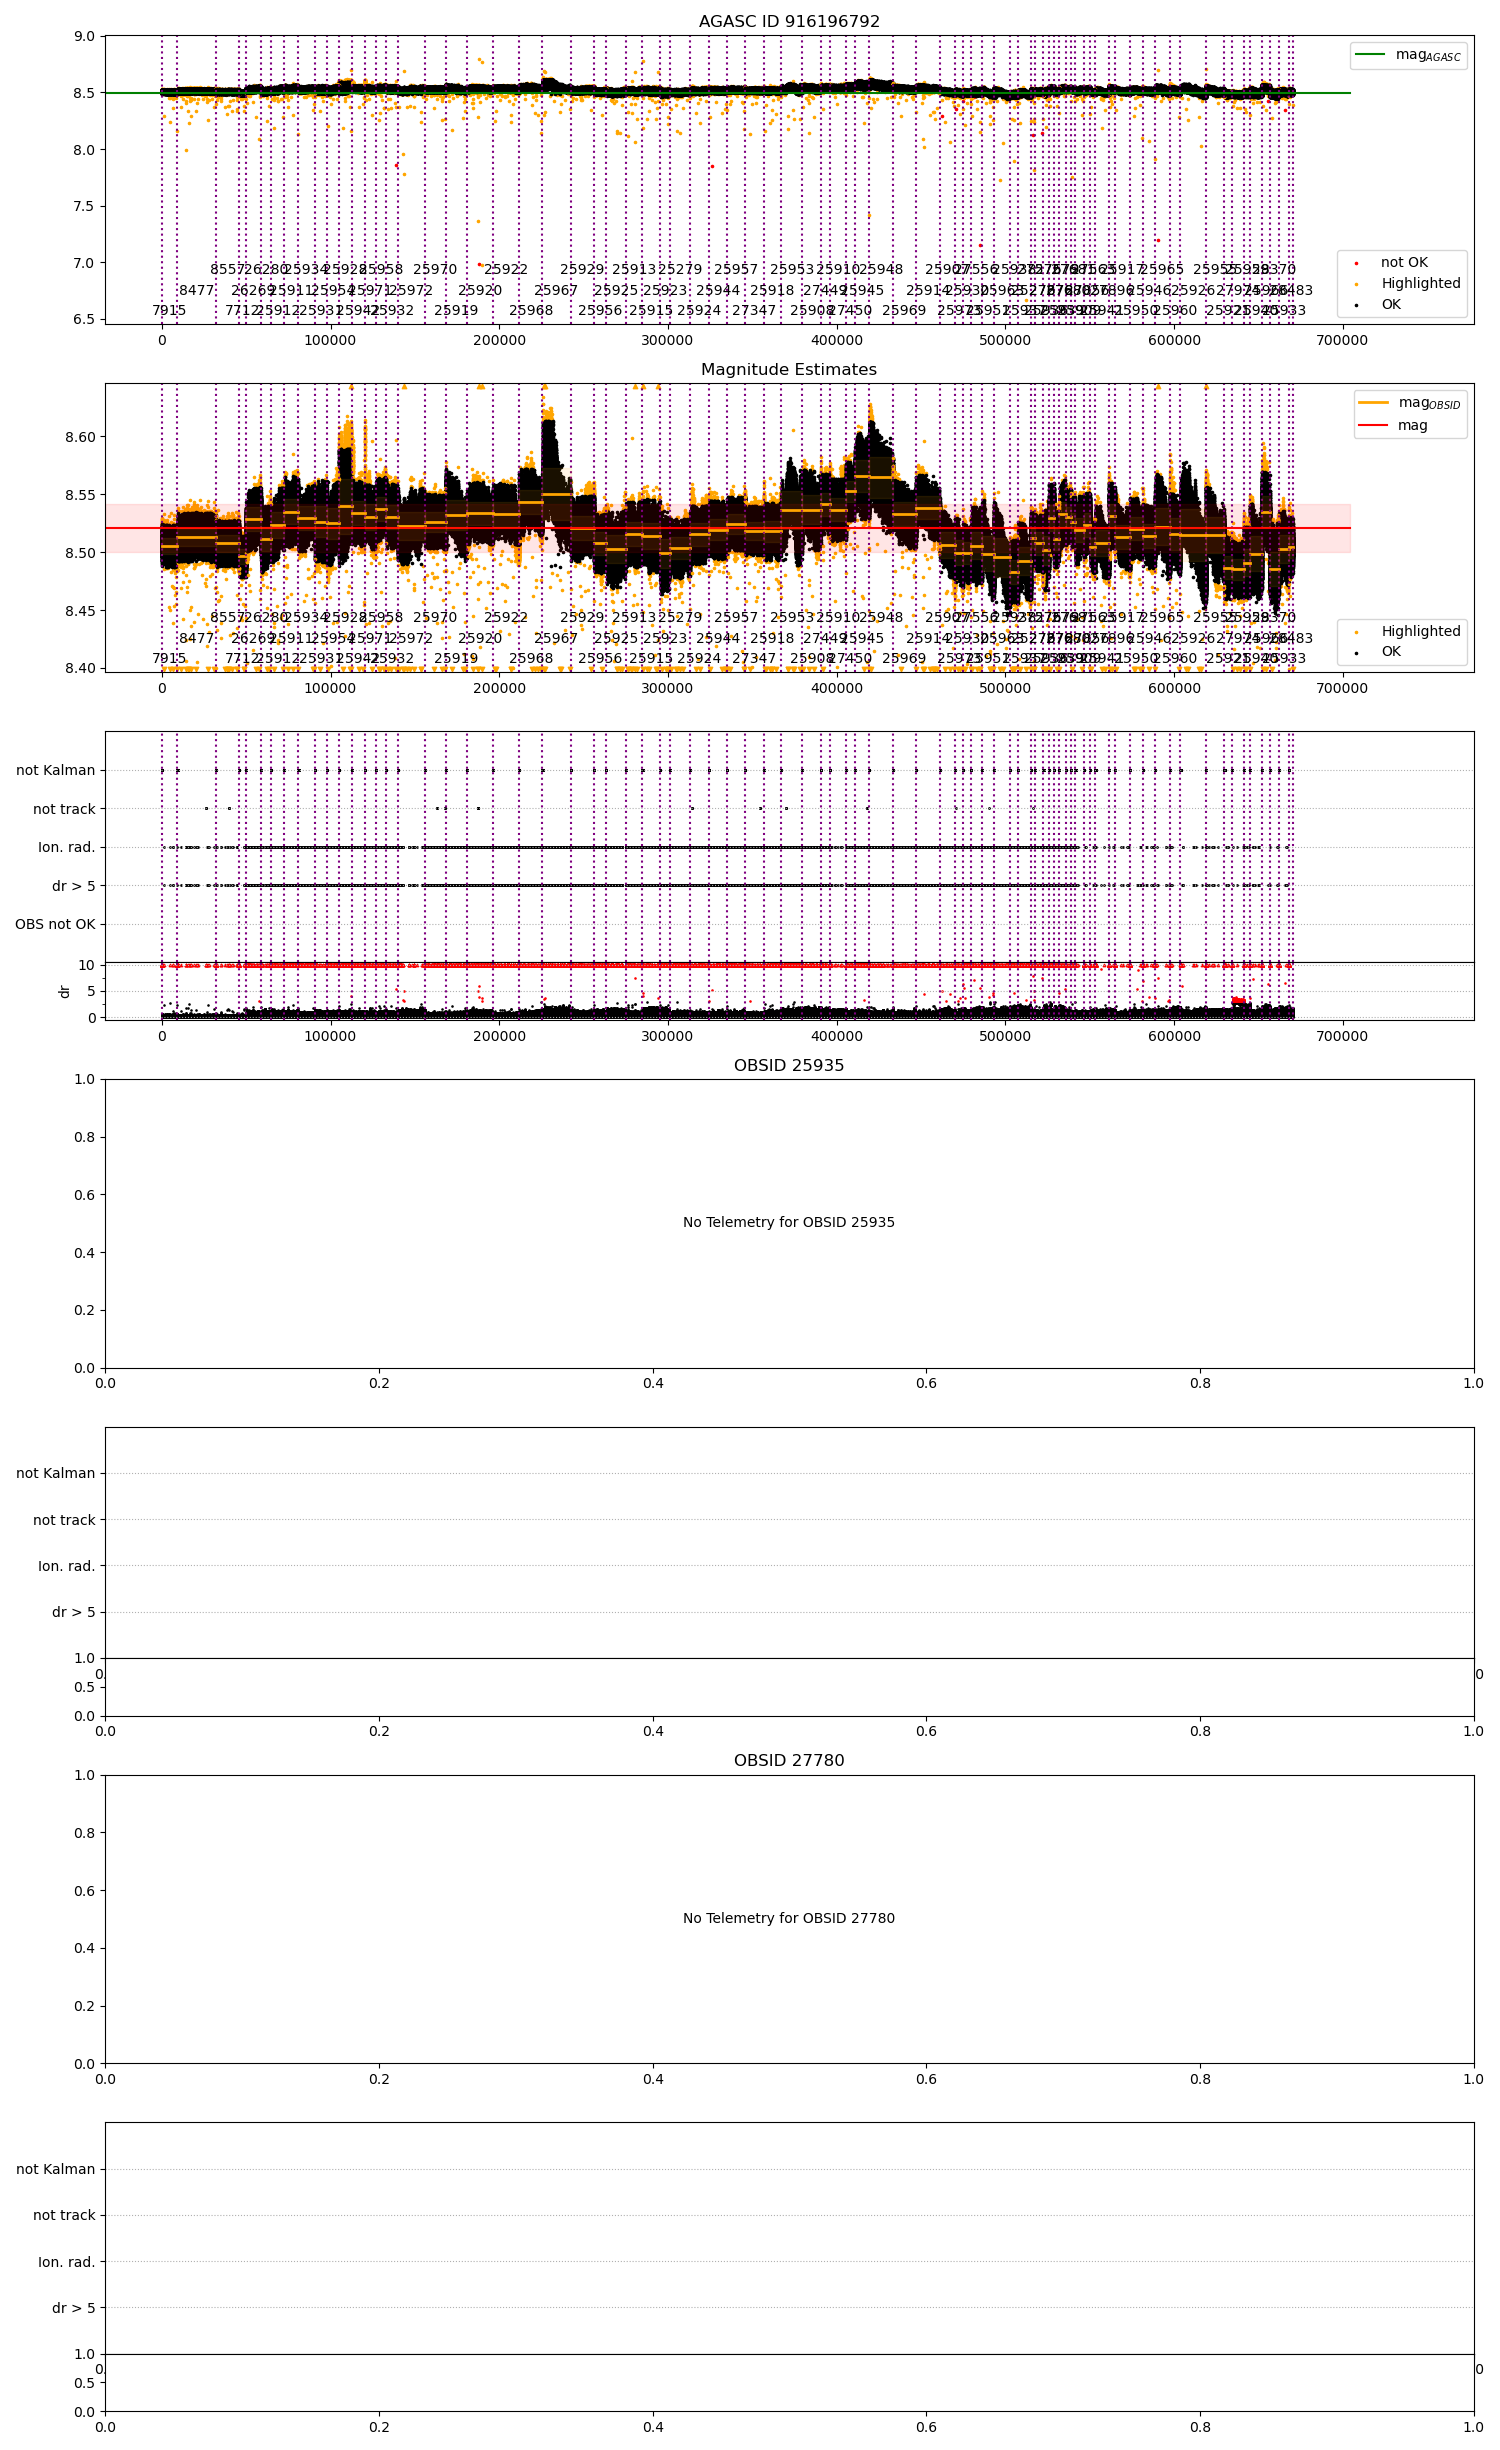Image resolution: width=1500 pixels, height=2450 pixels.
Task: Click 'not Kalman' label in third plot
Action: (56, 770)
